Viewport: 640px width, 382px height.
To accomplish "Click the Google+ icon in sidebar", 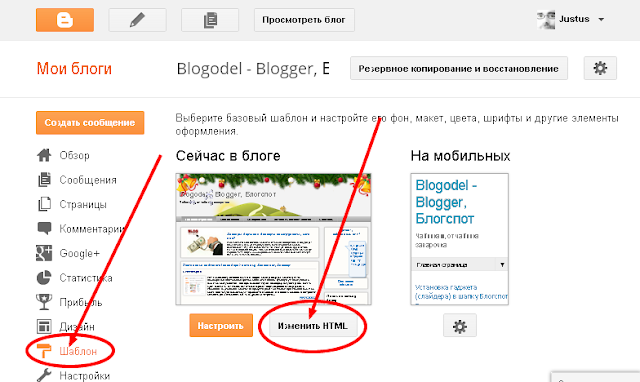I will pos(44,253).
